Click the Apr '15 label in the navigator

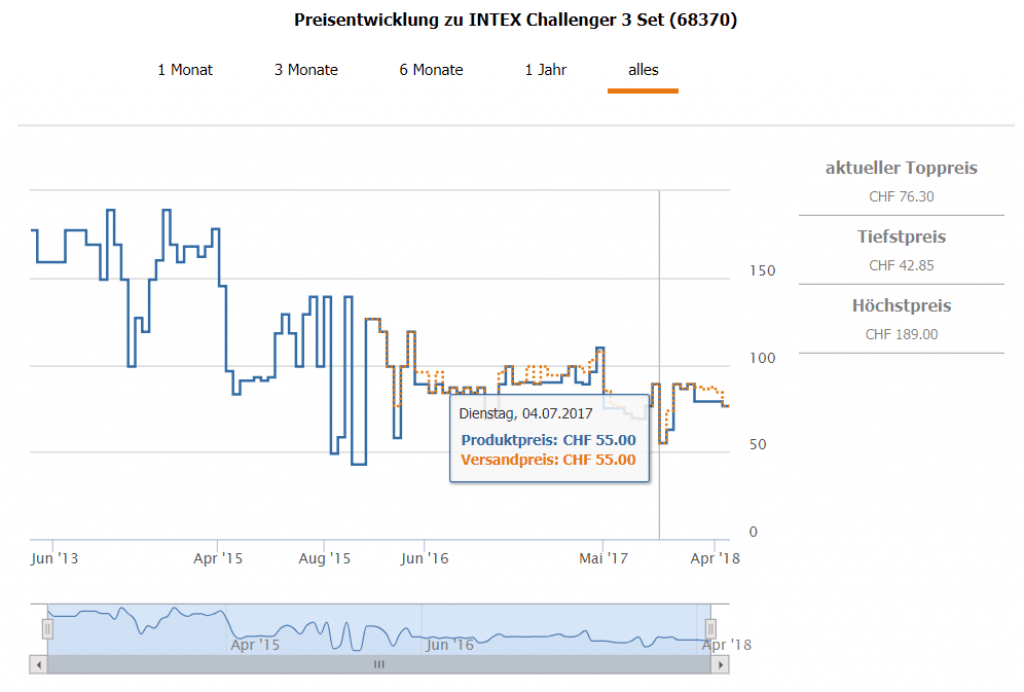pos(255,645)
